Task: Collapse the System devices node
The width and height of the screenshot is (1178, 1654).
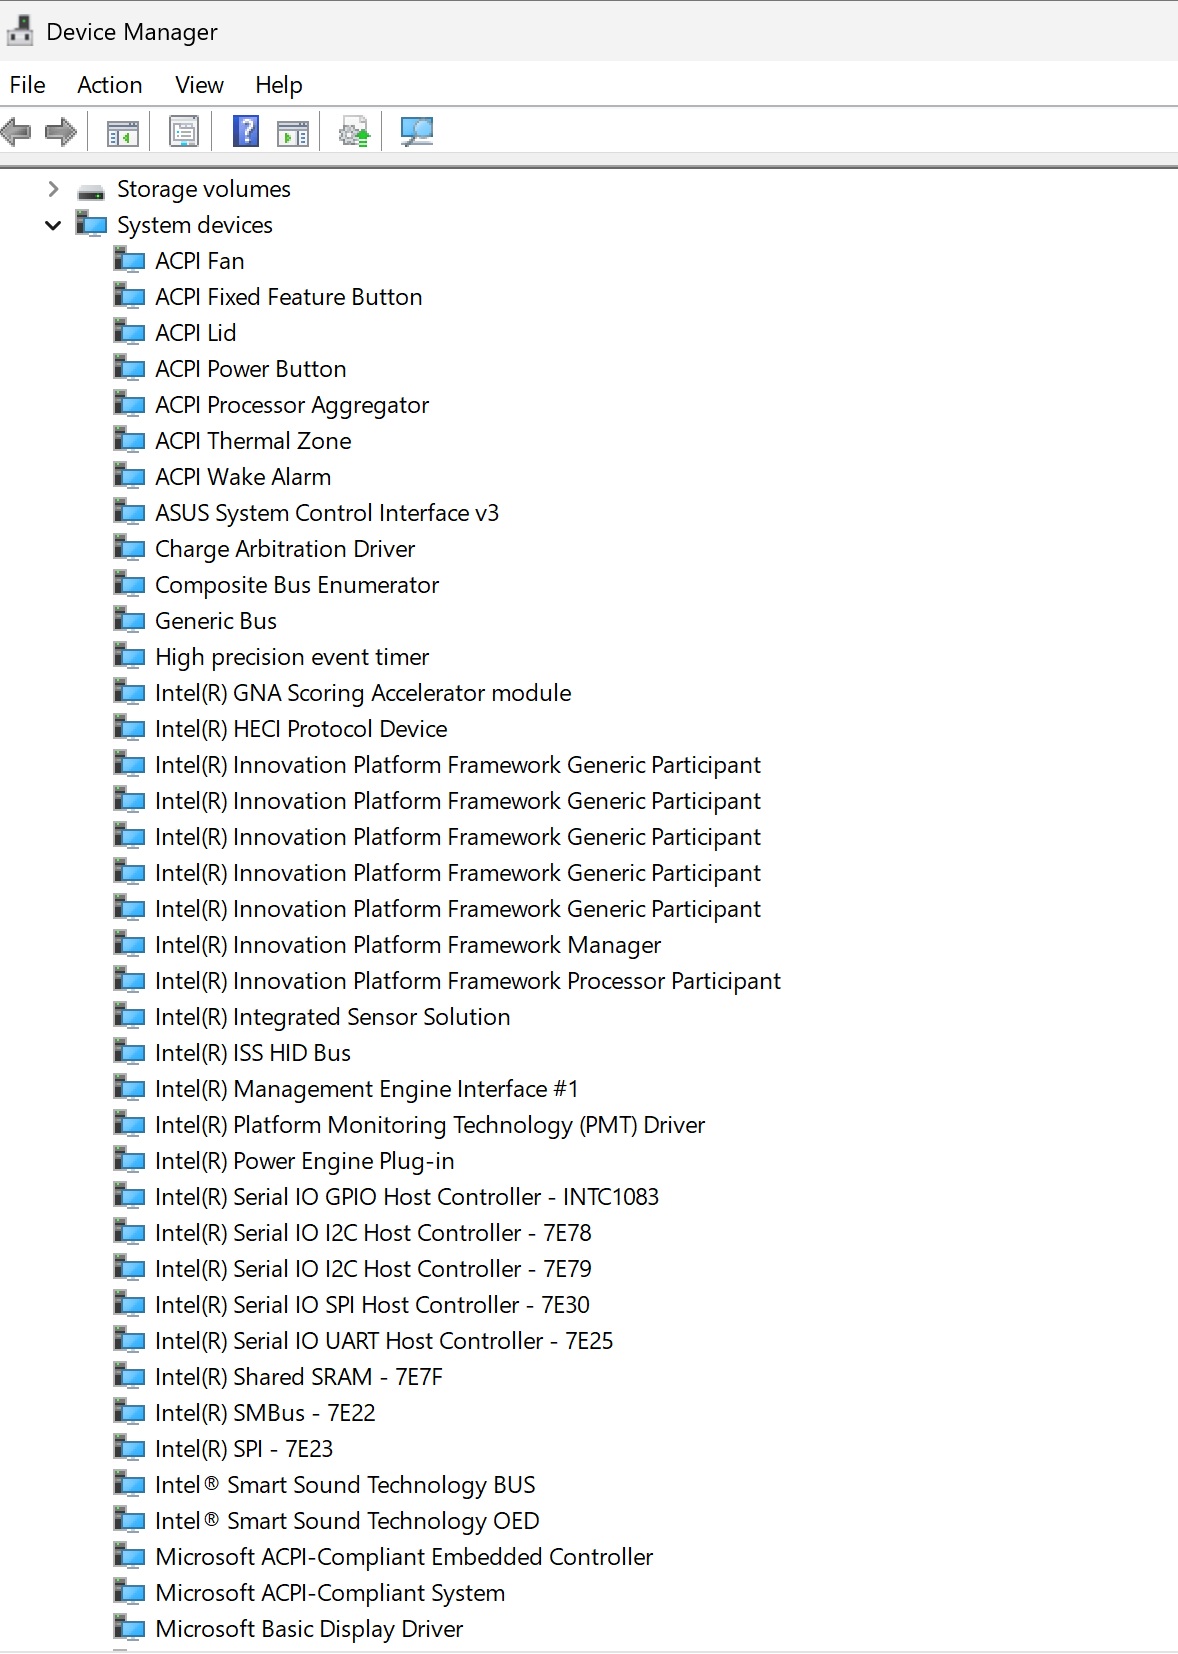Action: click(53, 225)
